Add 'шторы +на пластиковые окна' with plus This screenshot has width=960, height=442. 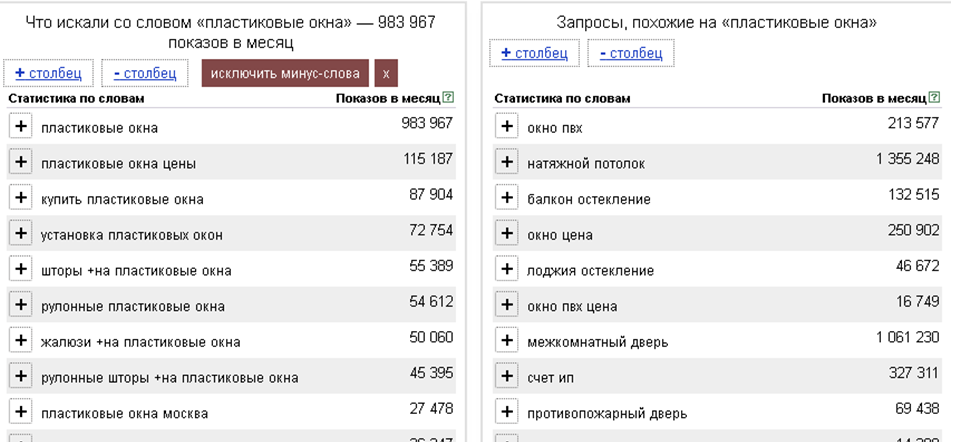point(21,269)
